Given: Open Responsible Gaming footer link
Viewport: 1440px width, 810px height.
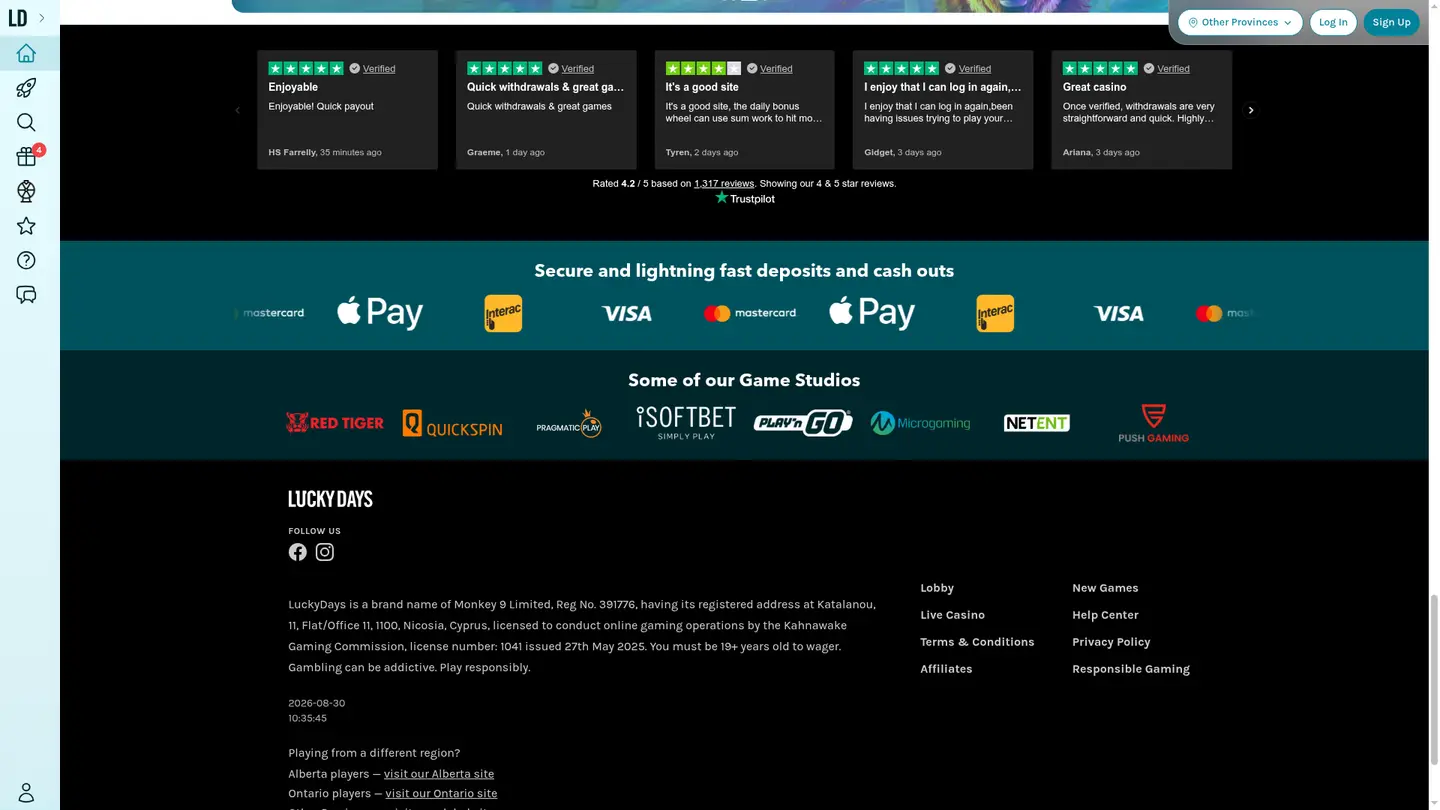Looking at the screenshot, I should 1131,669.
